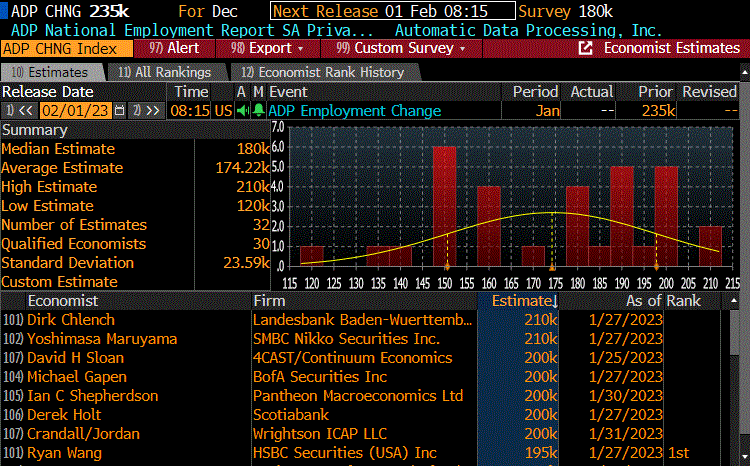Click the Landesbank Baden-Wuerttemb... firm cell

click(x=363, y=320)
